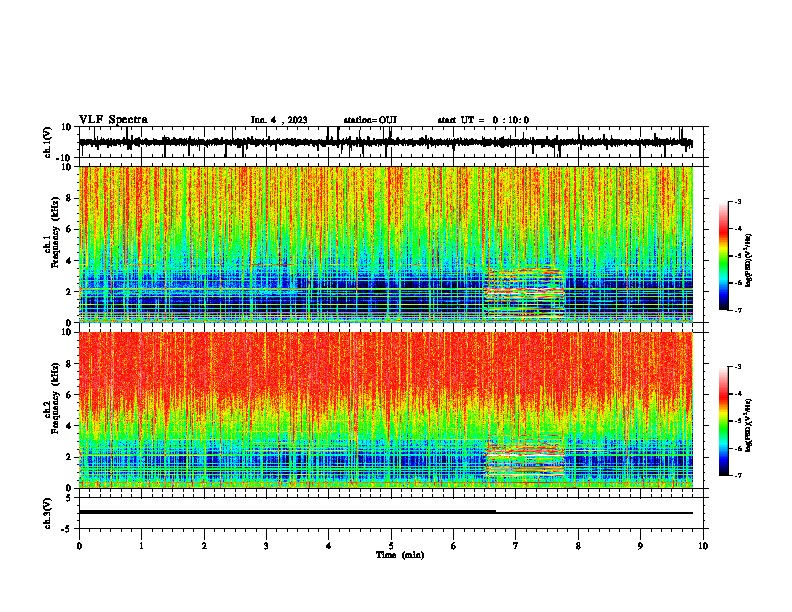Image resolution: width=792 pixels, height=612 pixels.
Task: Click time axis tick label "3"
Action: [266, 546]
